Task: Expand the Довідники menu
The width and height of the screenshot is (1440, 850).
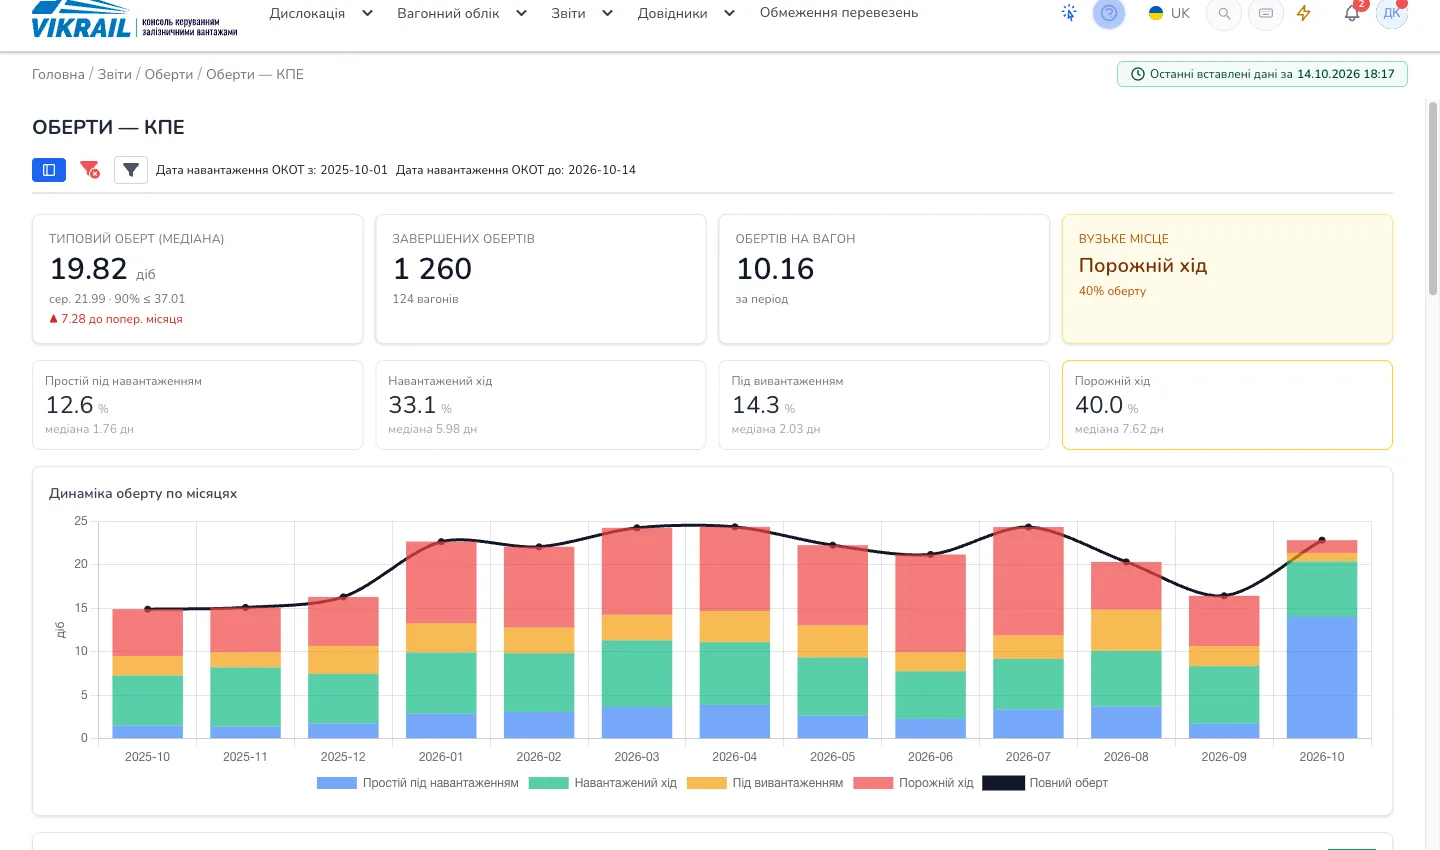Action: pyautogui.click(x=686, y=13)
